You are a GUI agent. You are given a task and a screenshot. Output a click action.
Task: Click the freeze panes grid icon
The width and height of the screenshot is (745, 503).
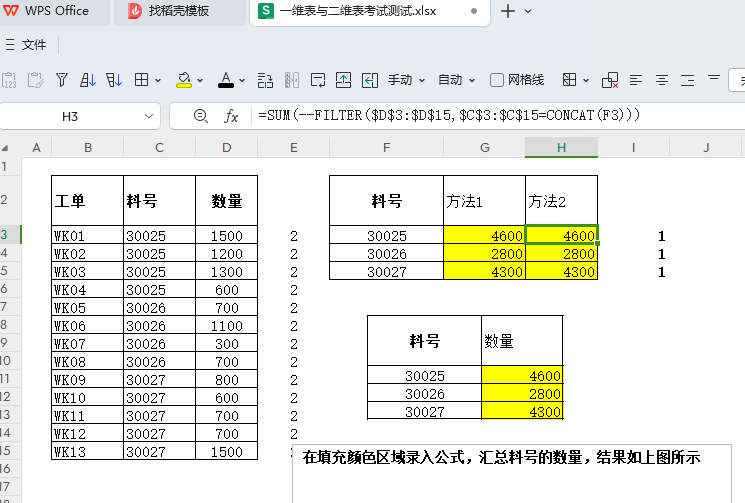pyautogui.click(x=569, y=80)
